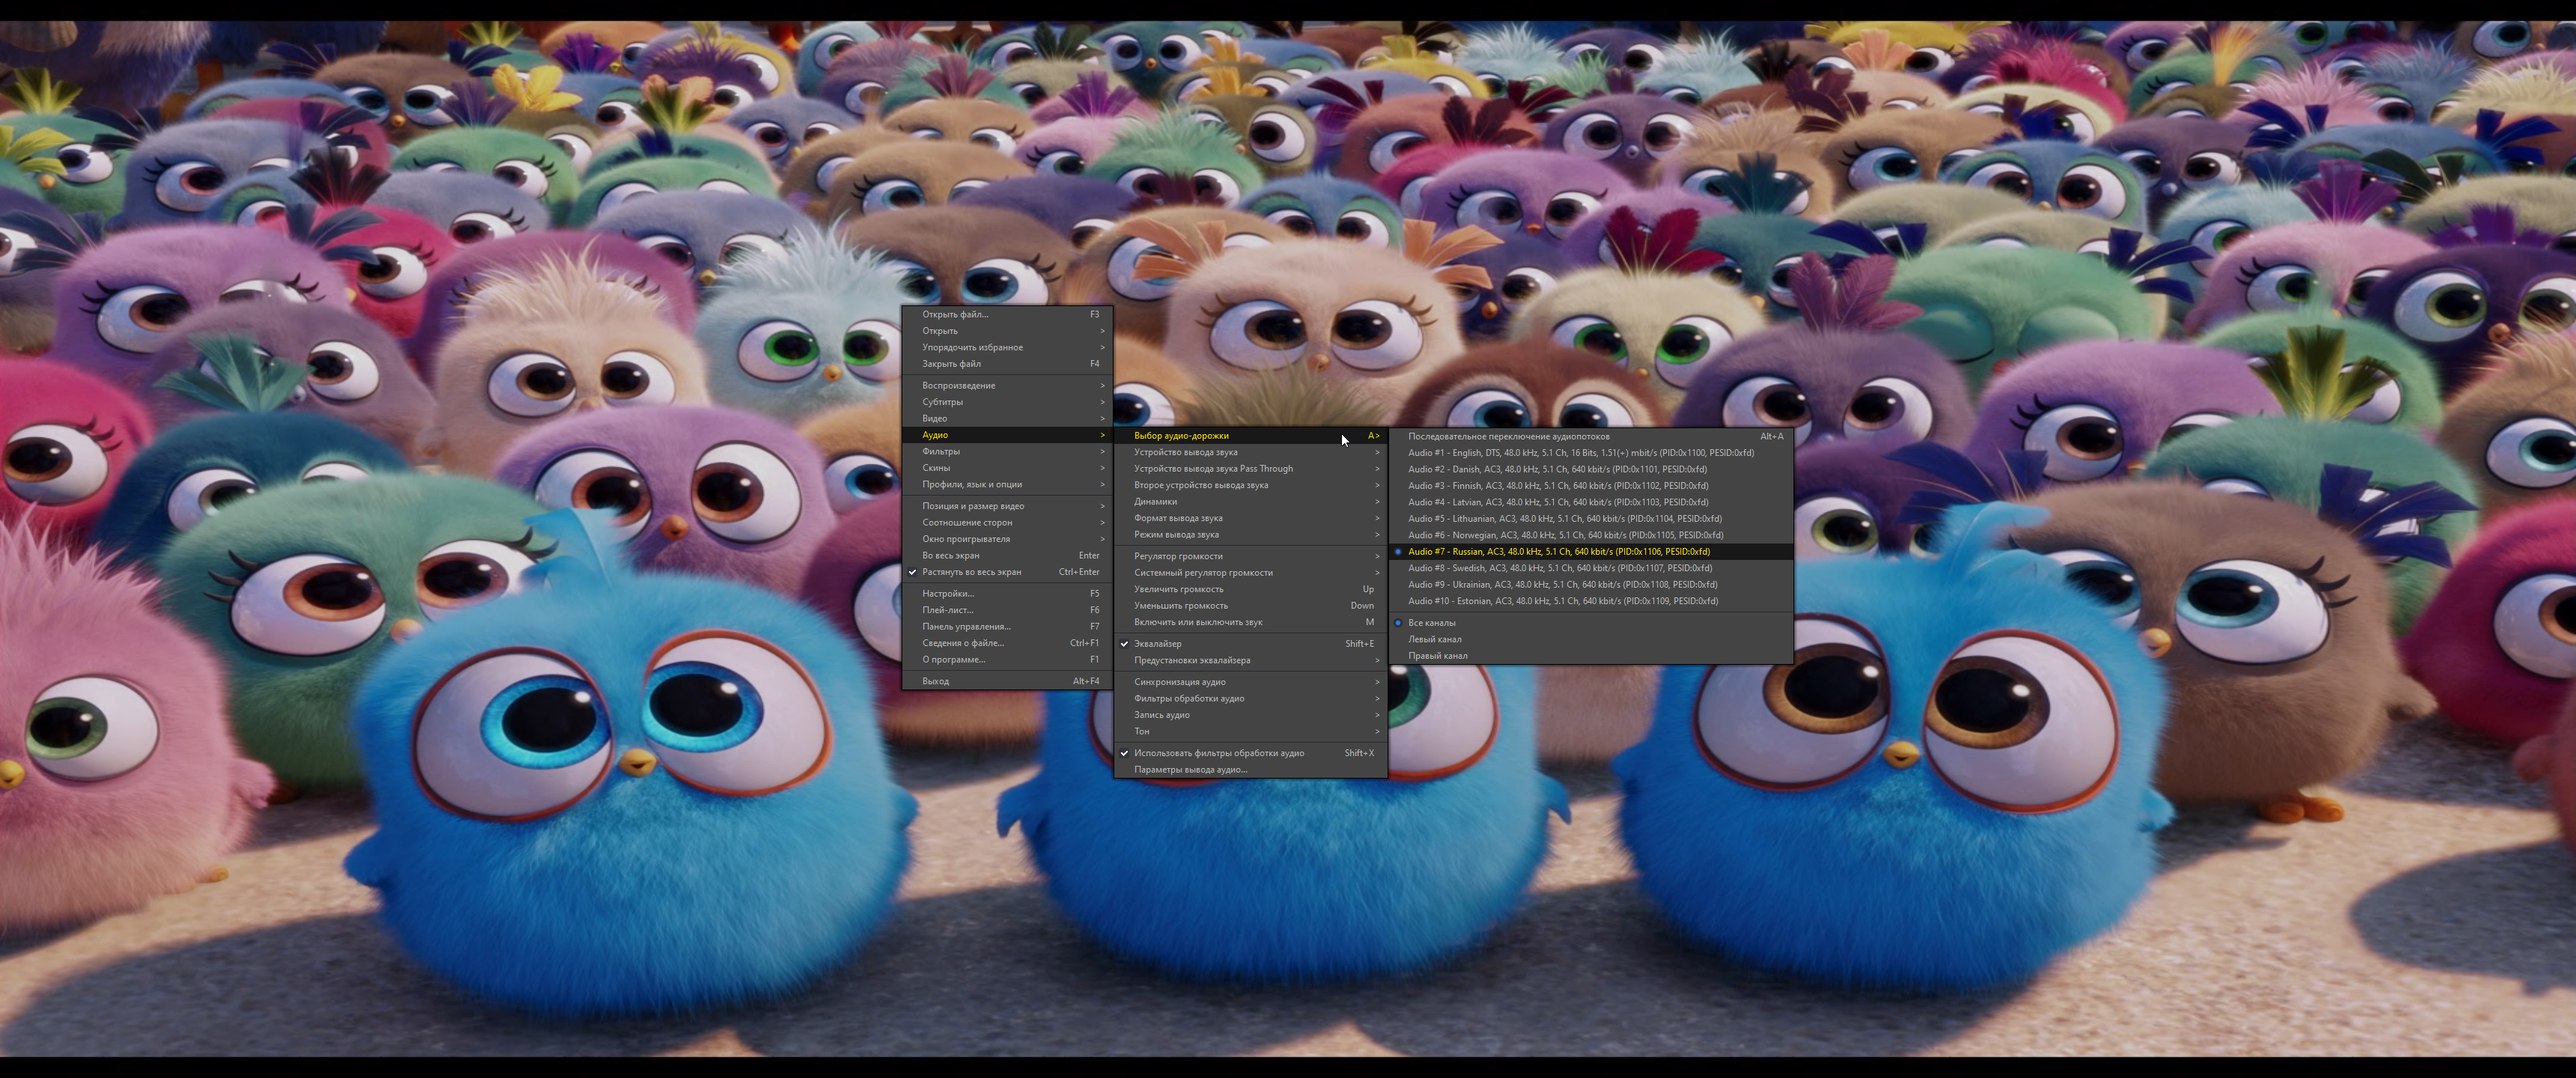The height and width of the screenshot is (1078, 2576).
Task: Toggle 'Использовать фильтры обработки аудио' checkbox
Action: (1251, 753)
